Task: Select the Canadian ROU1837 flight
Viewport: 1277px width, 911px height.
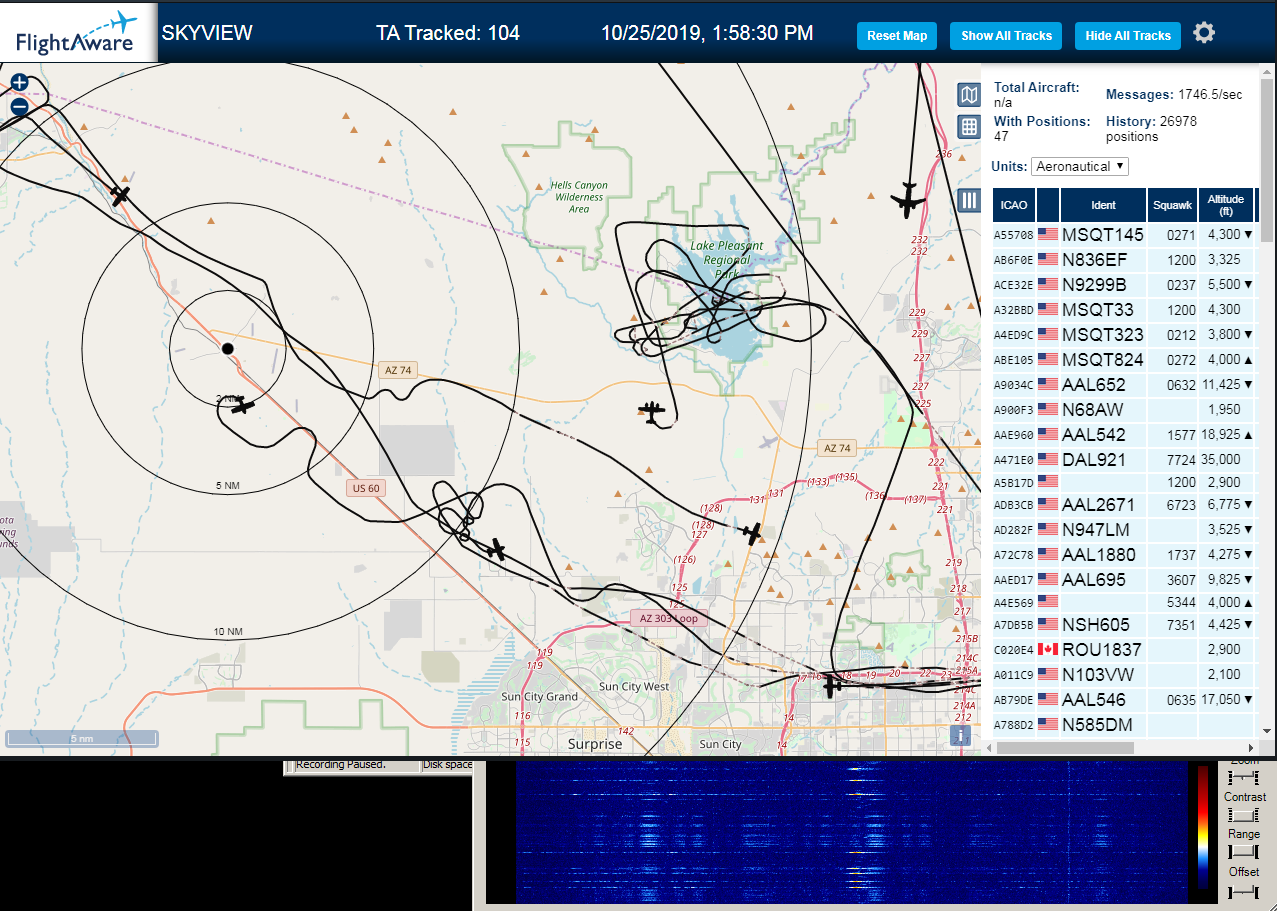Action: (x=1124, y=650)
